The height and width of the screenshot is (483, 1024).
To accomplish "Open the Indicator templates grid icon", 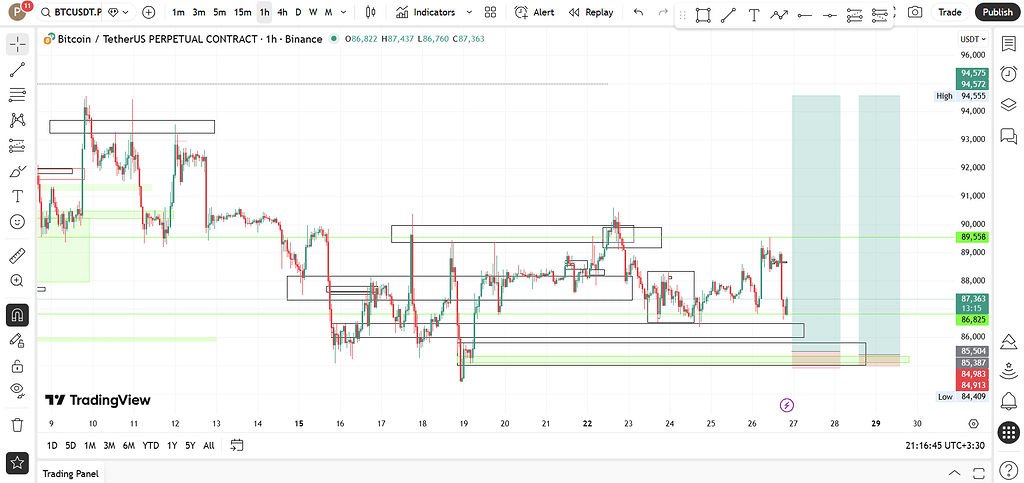I will (x=490, y=12).
